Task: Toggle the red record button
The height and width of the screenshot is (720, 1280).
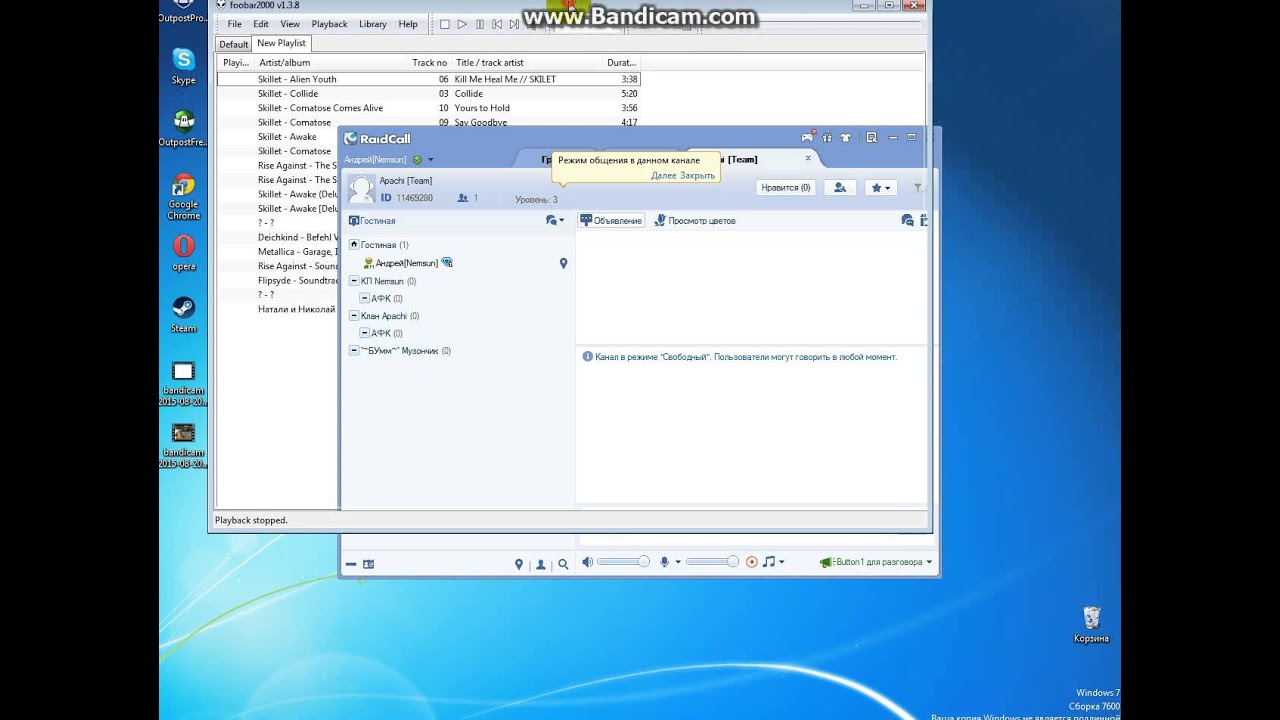Action: (752, 562)
